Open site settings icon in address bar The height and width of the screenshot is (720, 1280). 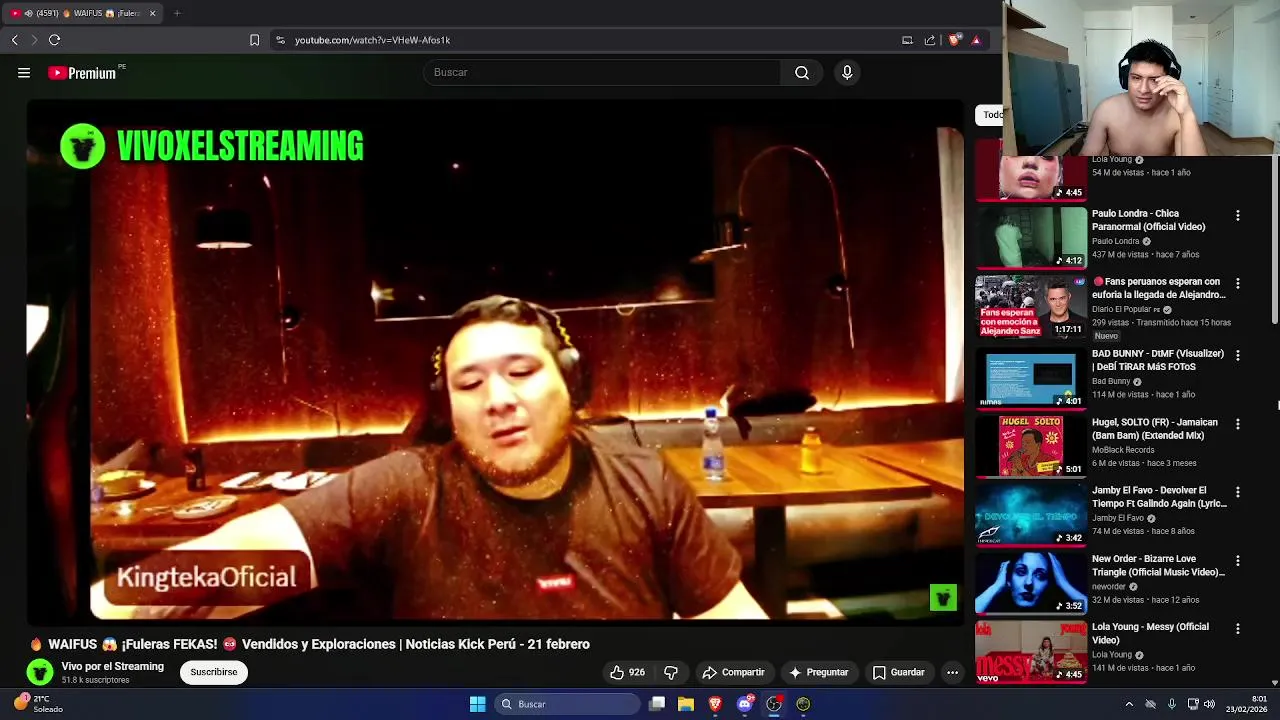pos(280,40)
